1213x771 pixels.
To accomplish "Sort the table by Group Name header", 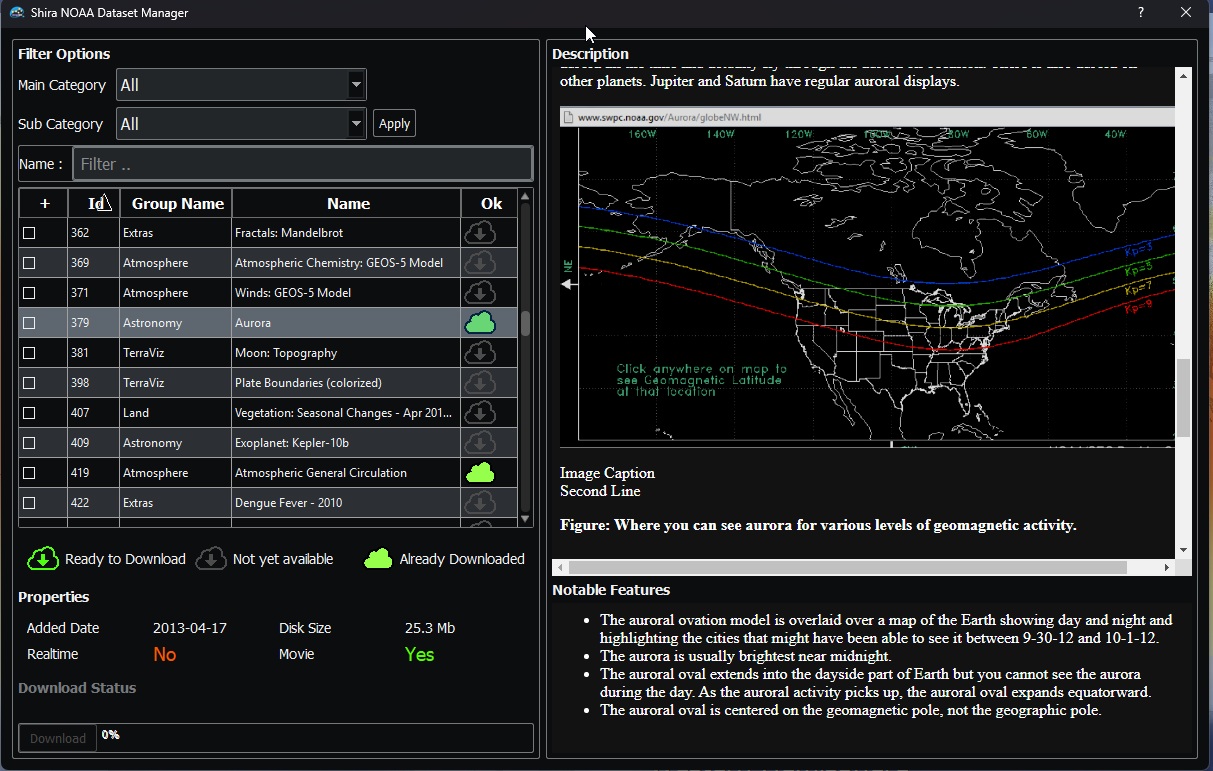I will [x=176, y=203].
